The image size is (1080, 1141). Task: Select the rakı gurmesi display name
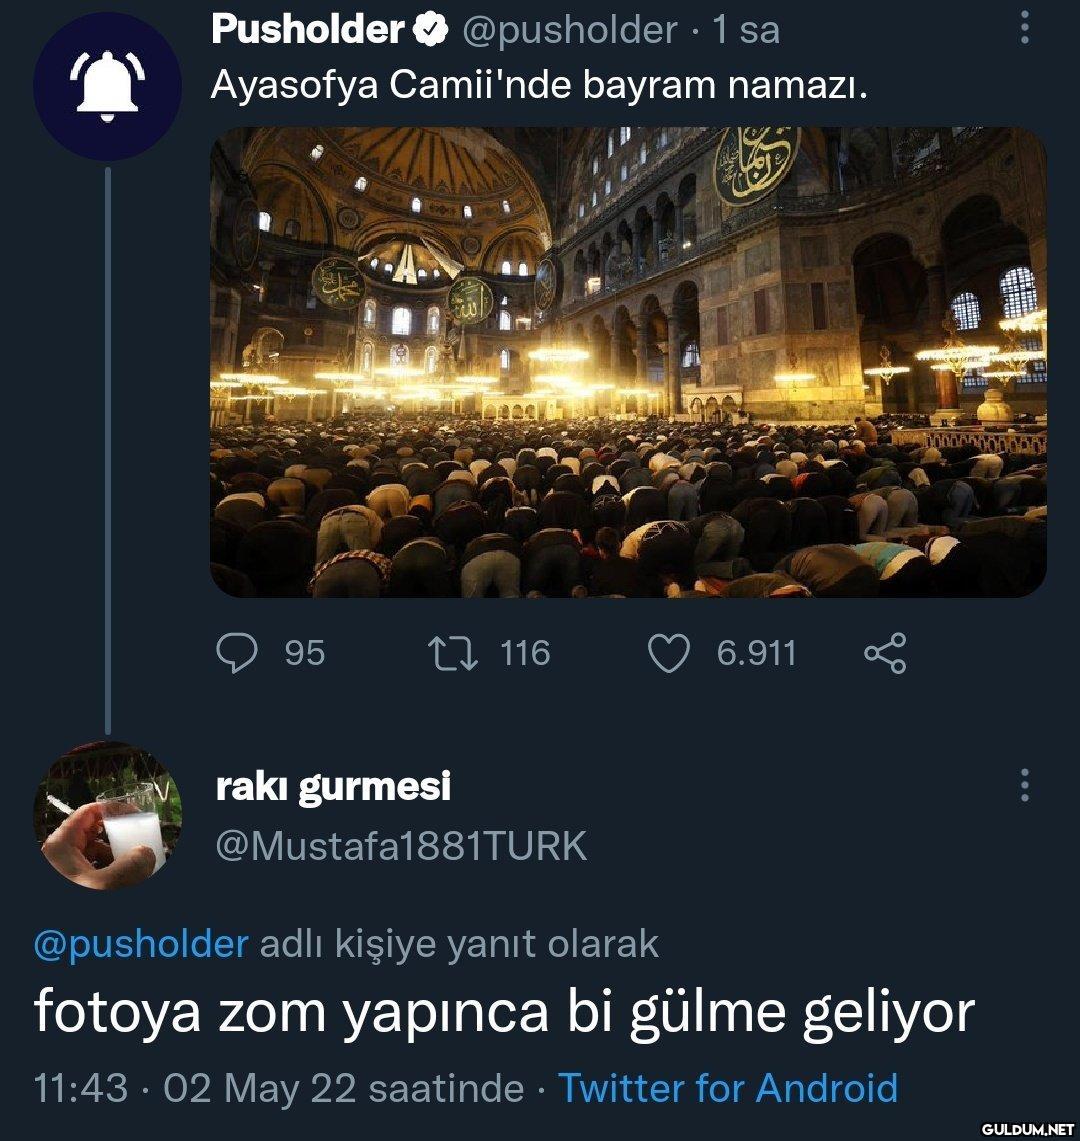333,787
